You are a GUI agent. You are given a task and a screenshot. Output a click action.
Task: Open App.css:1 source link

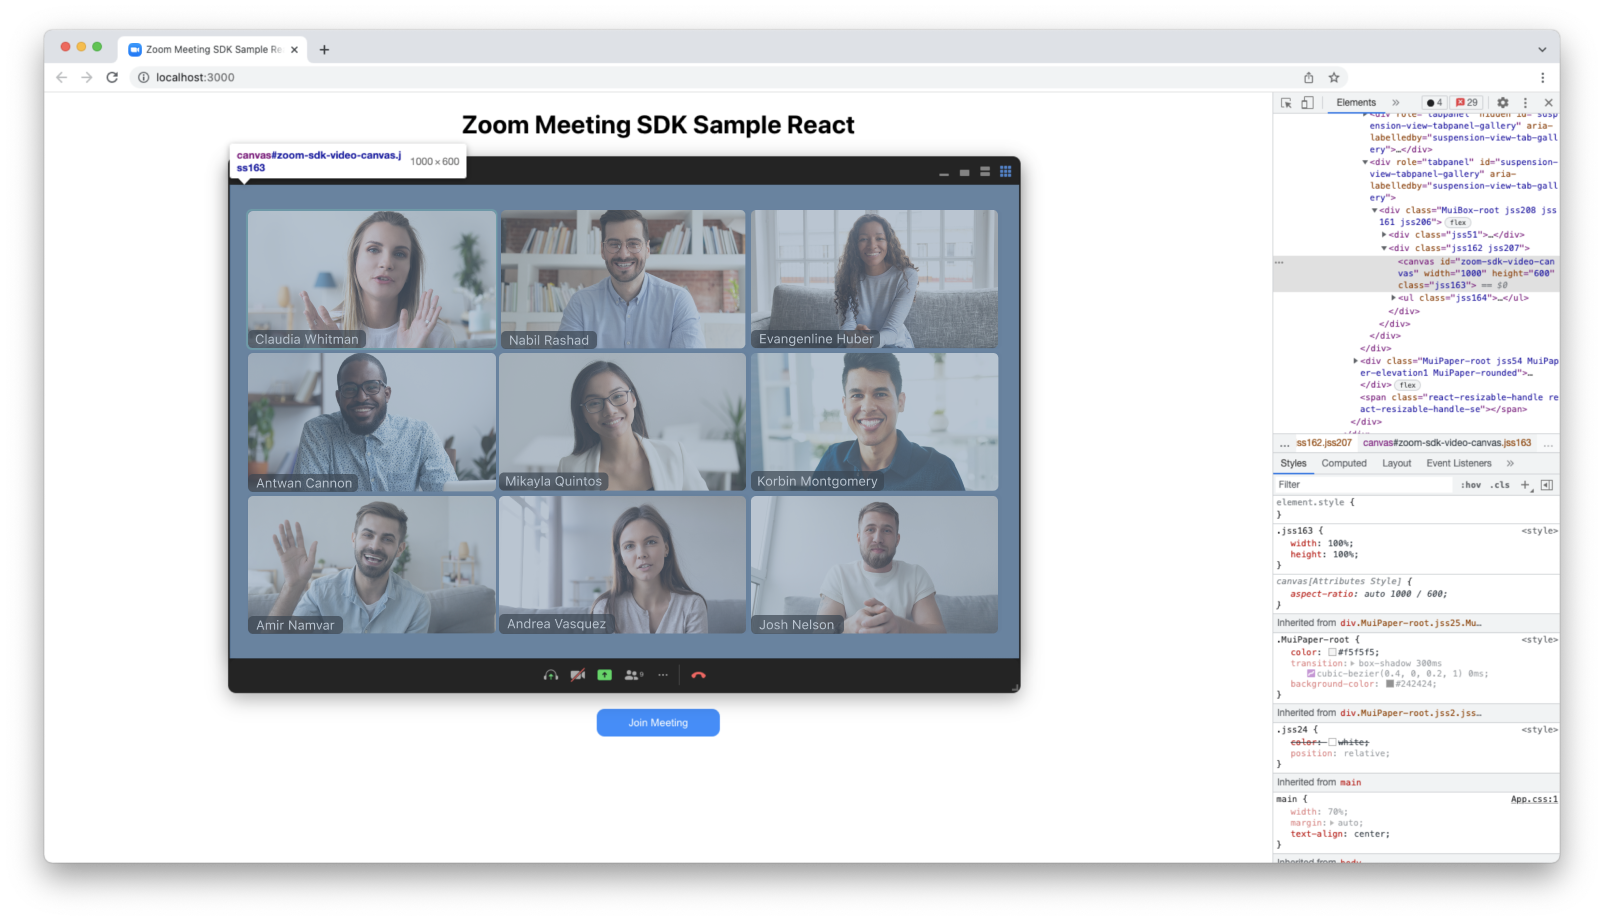[1533, 799]
